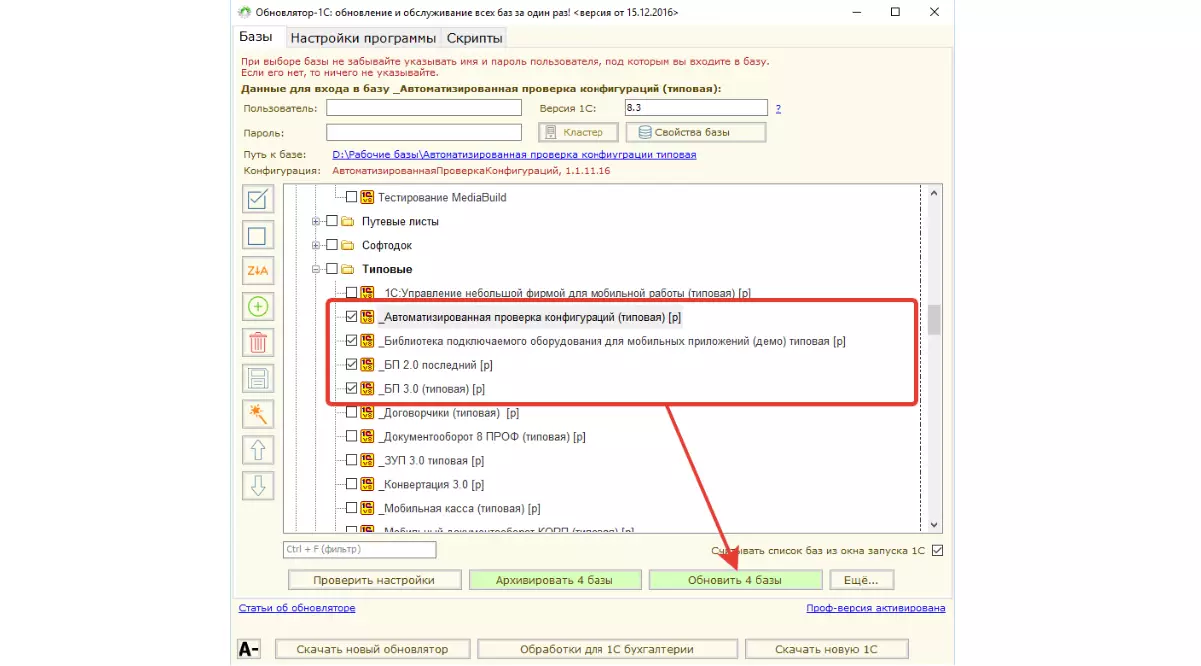Click Проверить настройки button
This screenshot has width=1201, height=666.
click(375, 580)
